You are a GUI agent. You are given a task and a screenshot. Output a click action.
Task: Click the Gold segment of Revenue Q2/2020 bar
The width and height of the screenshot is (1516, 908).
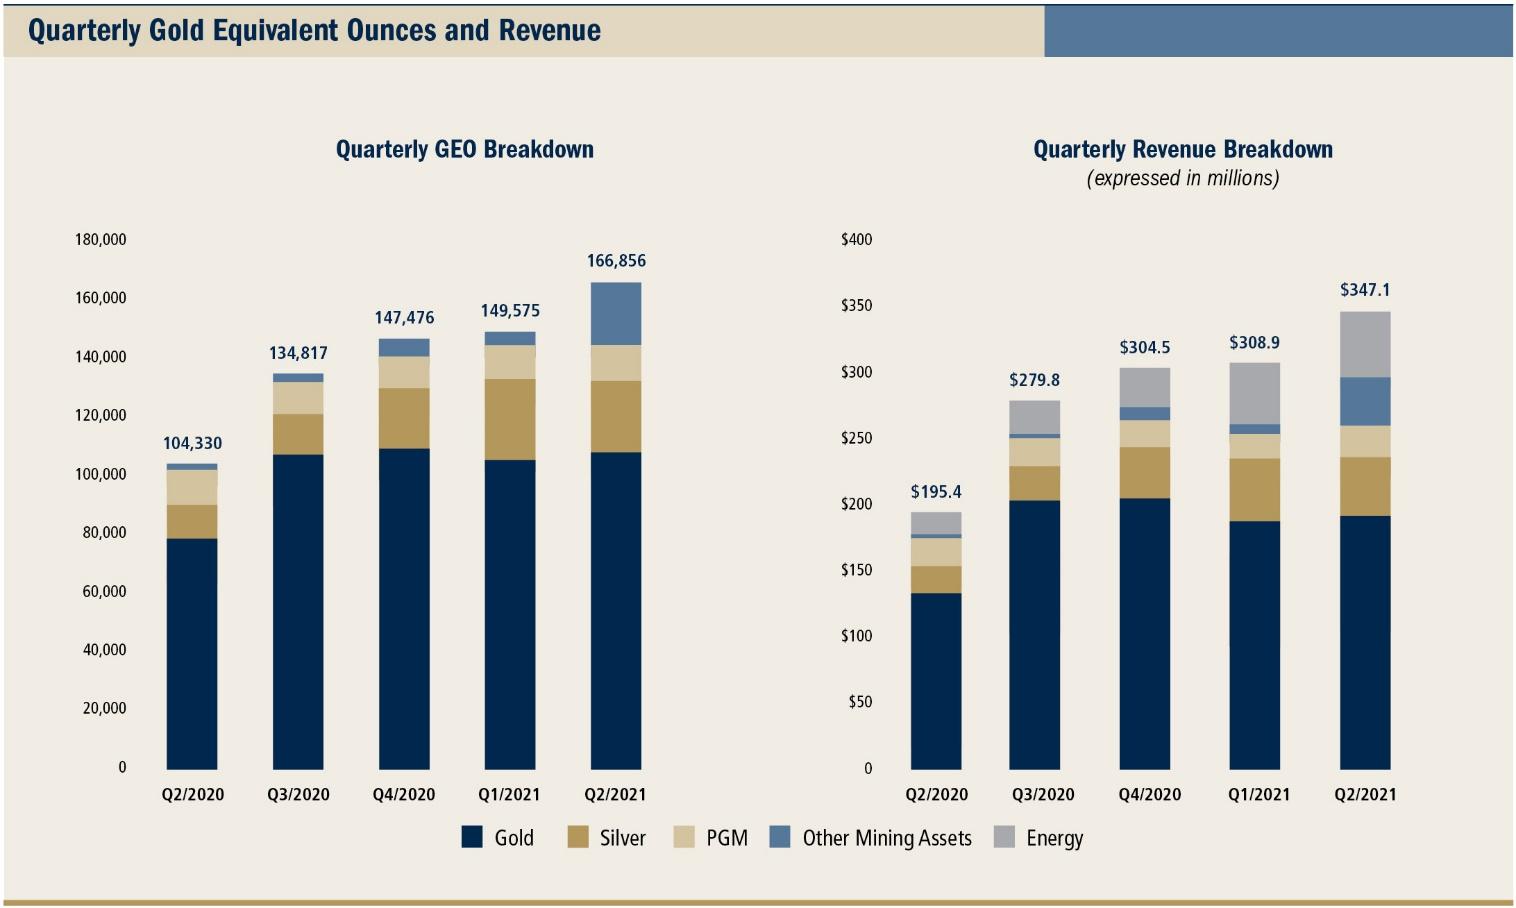tap(936, 681)
